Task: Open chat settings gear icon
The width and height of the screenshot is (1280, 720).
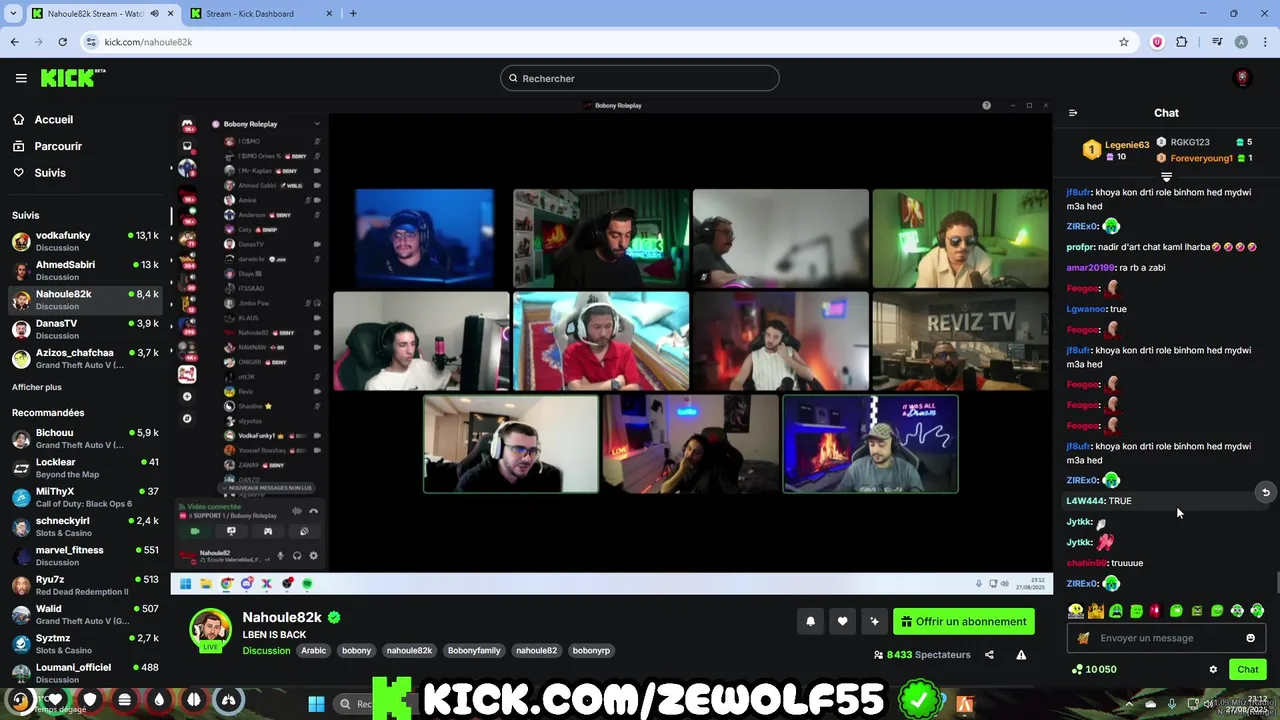Action: click(1213, 670)
